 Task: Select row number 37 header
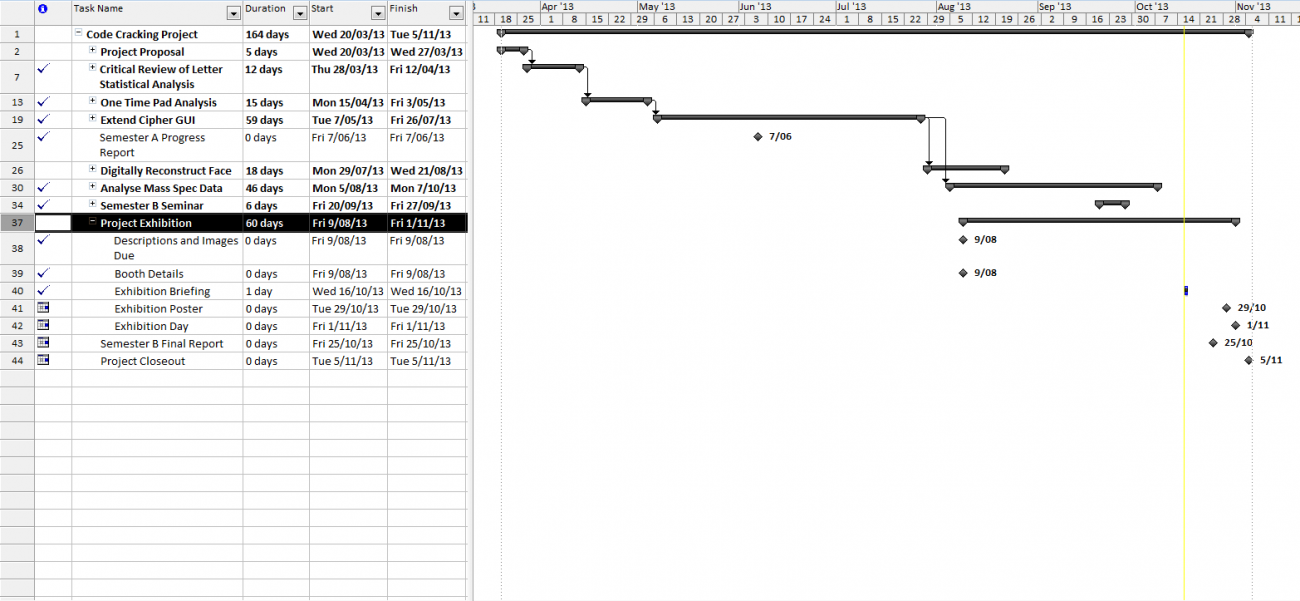tap(17, 223)
